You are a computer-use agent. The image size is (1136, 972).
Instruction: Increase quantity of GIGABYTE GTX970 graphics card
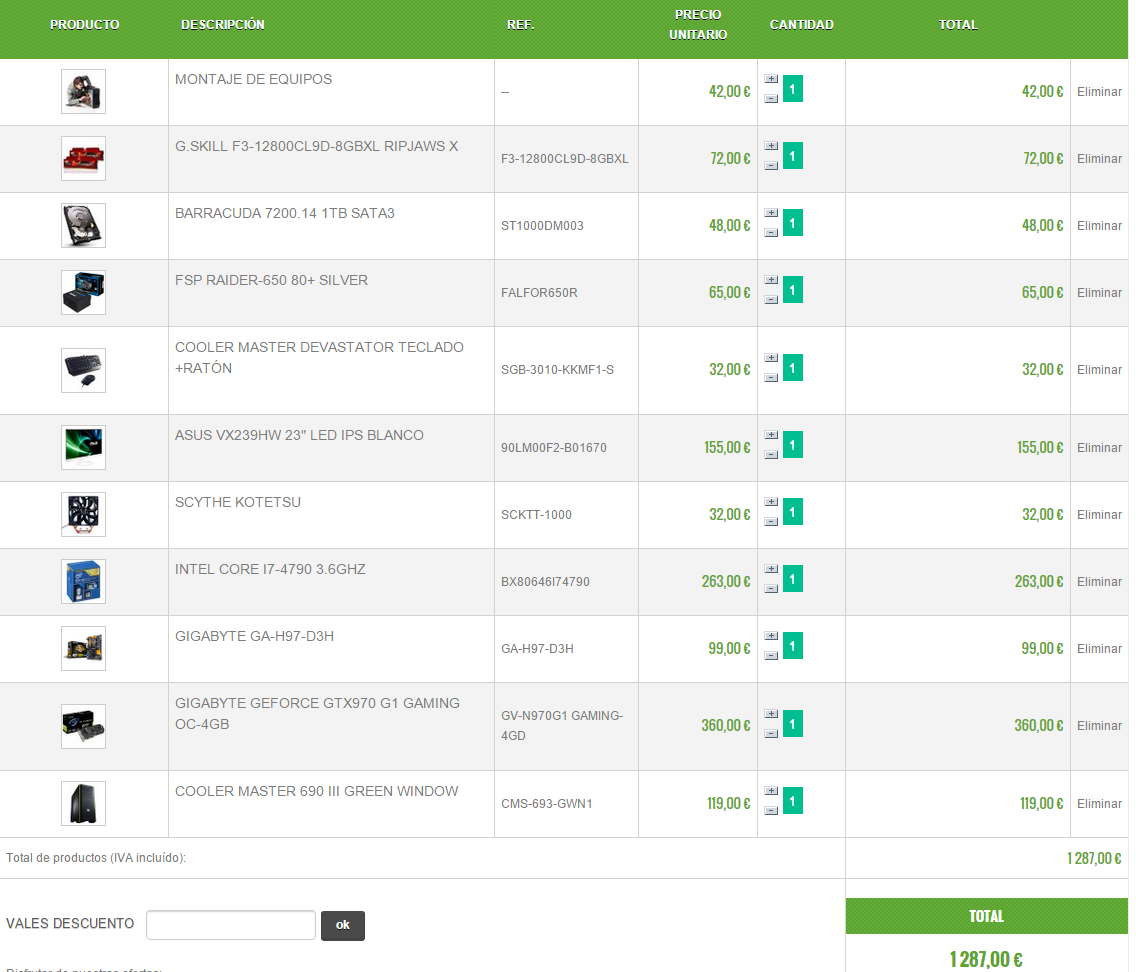tap(771, 714)
